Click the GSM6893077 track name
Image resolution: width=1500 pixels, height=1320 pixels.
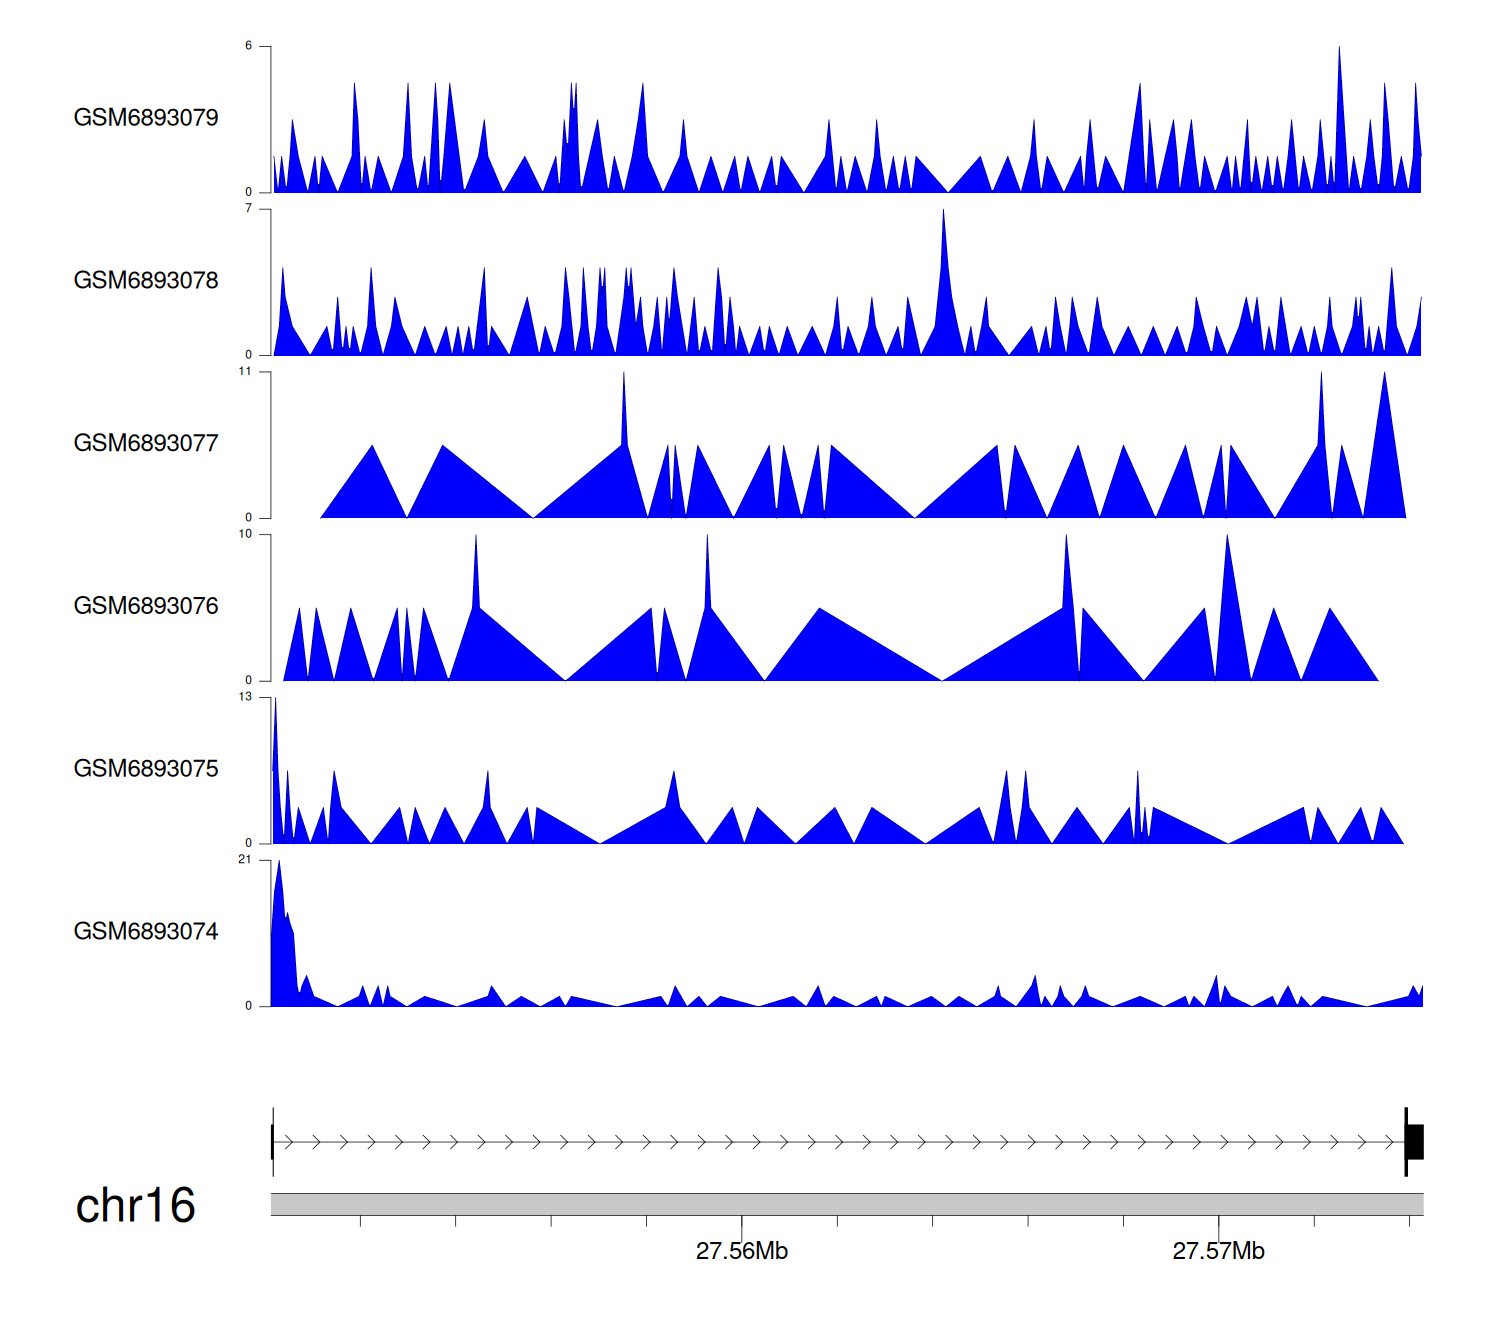click(146, 444)
